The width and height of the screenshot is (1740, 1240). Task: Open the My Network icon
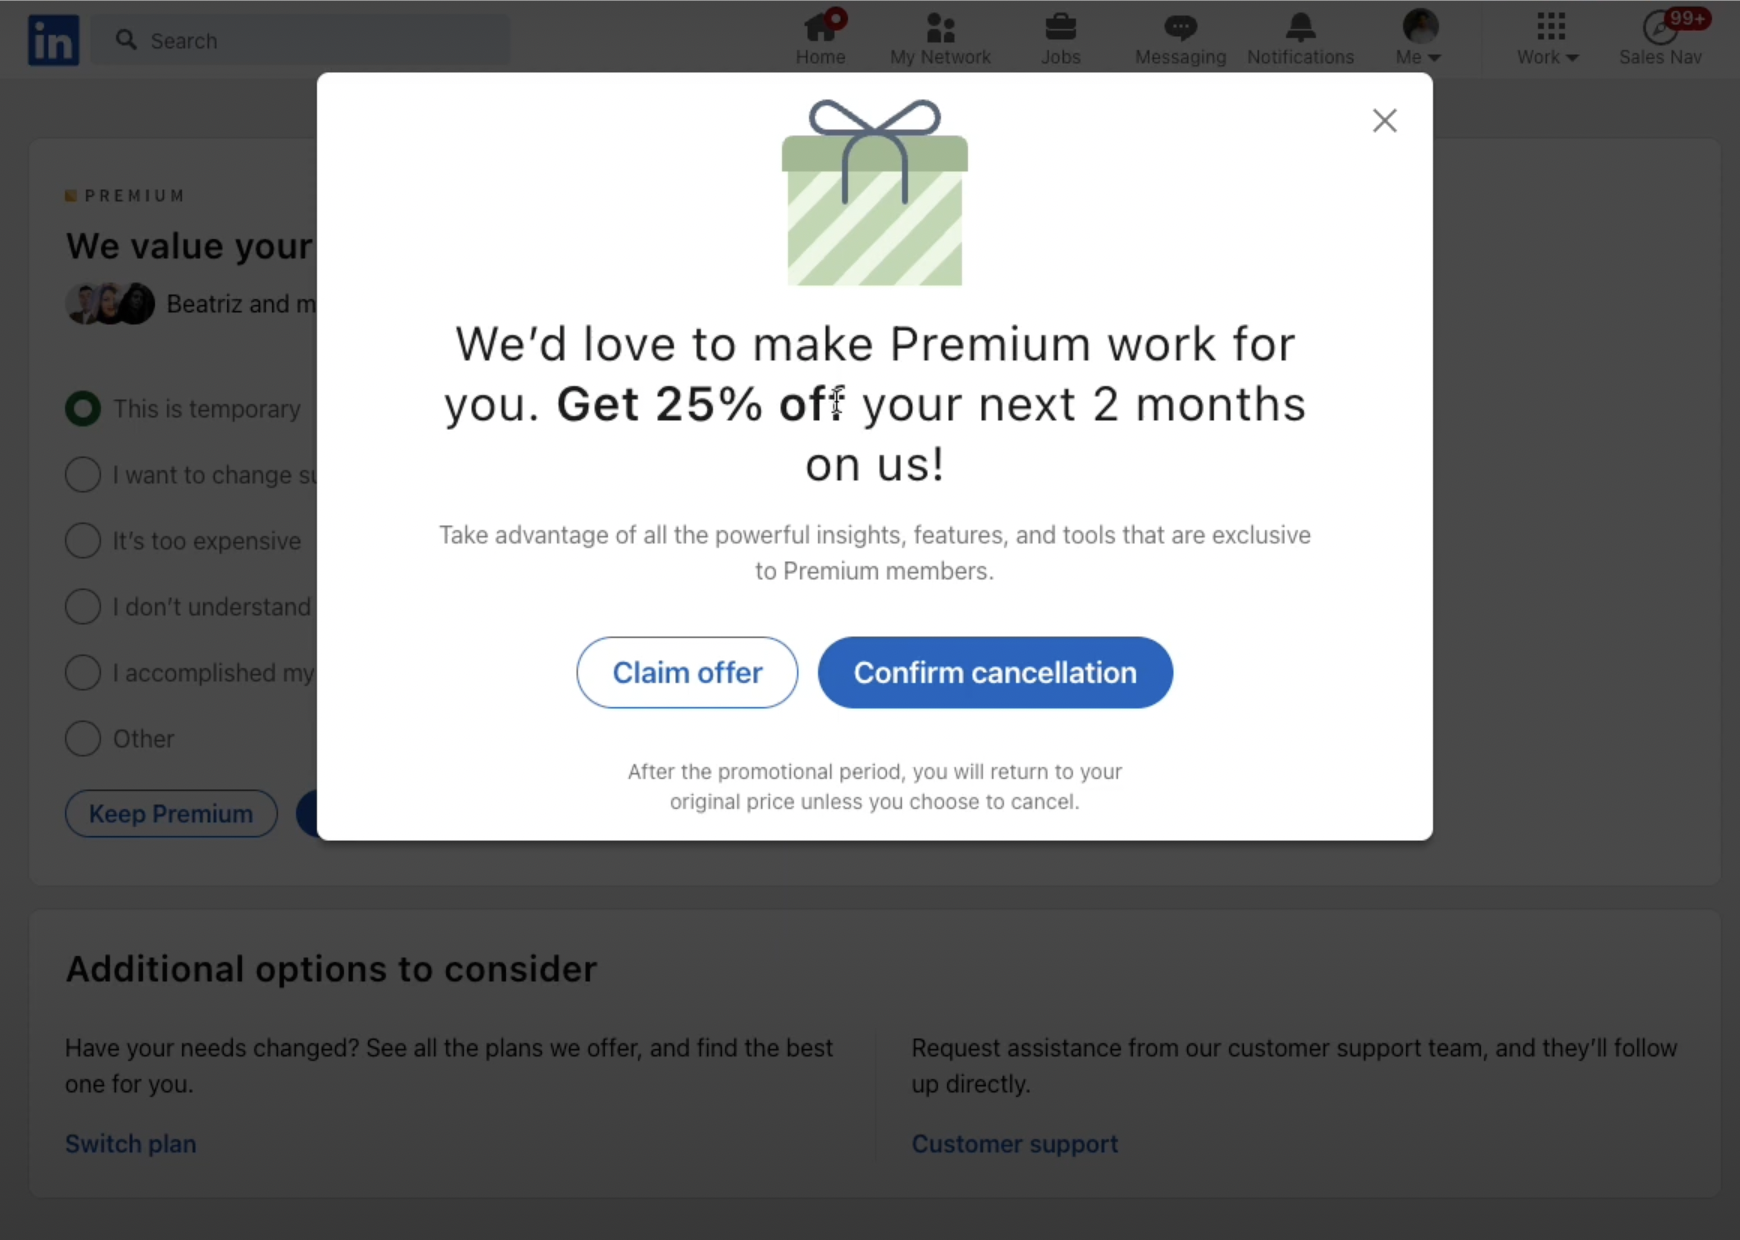point(940,26)
